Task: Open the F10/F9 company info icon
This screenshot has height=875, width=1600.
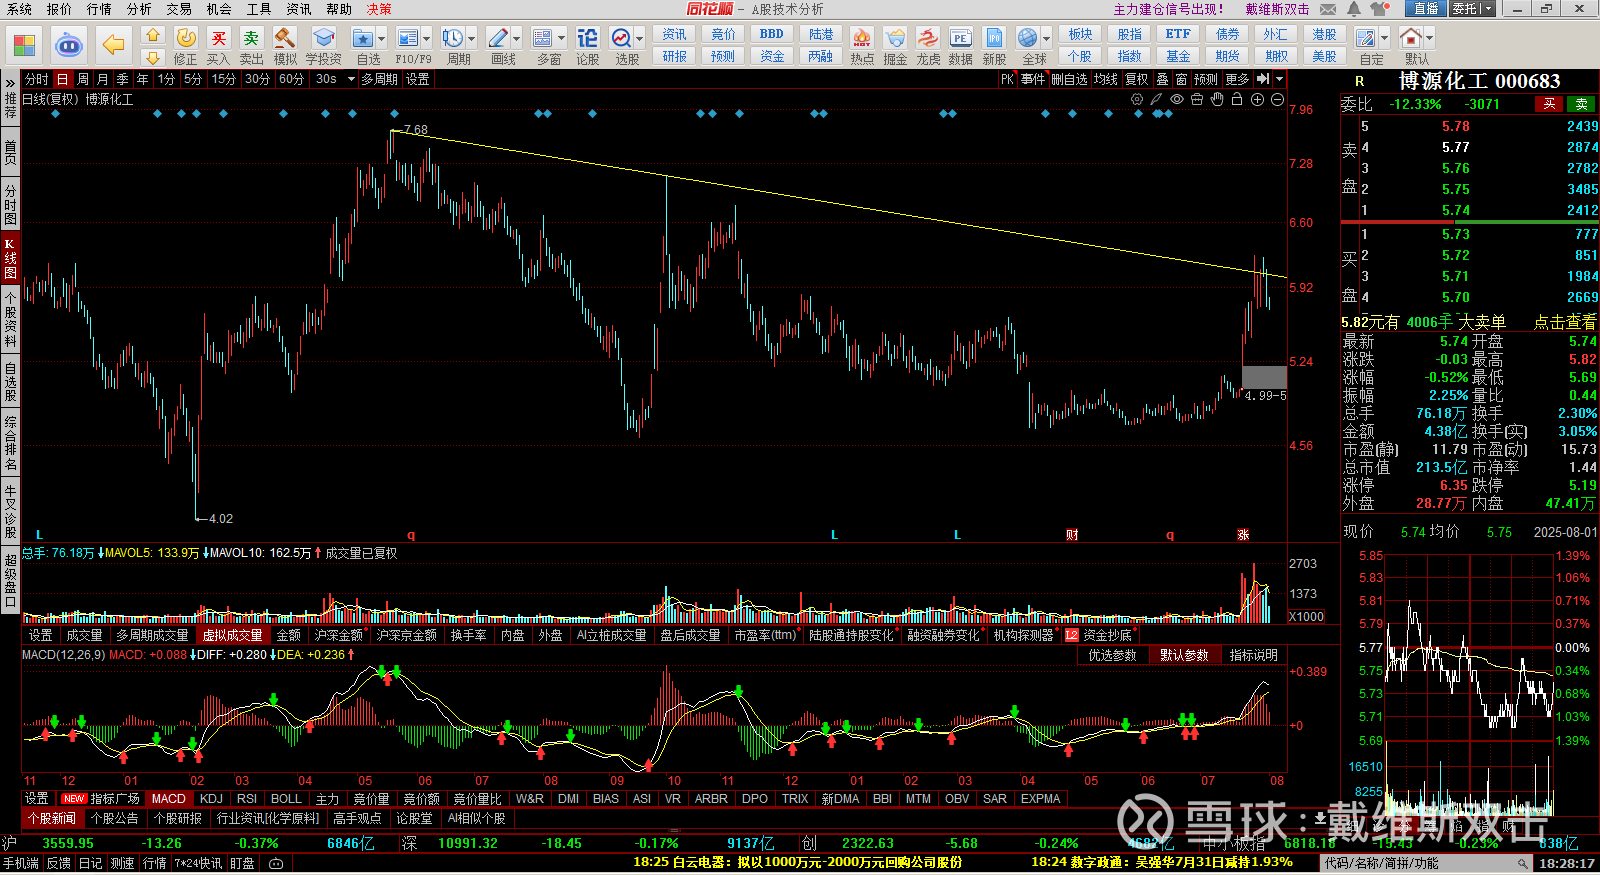Action: 408,38
